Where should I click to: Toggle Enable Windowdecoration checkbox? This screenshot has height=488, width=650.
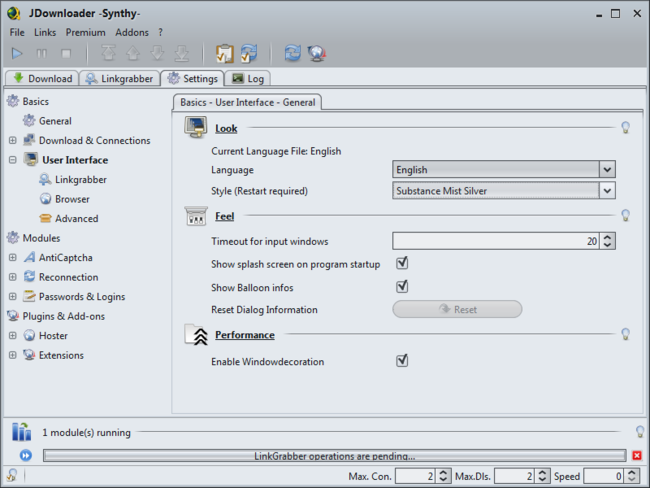402,360
